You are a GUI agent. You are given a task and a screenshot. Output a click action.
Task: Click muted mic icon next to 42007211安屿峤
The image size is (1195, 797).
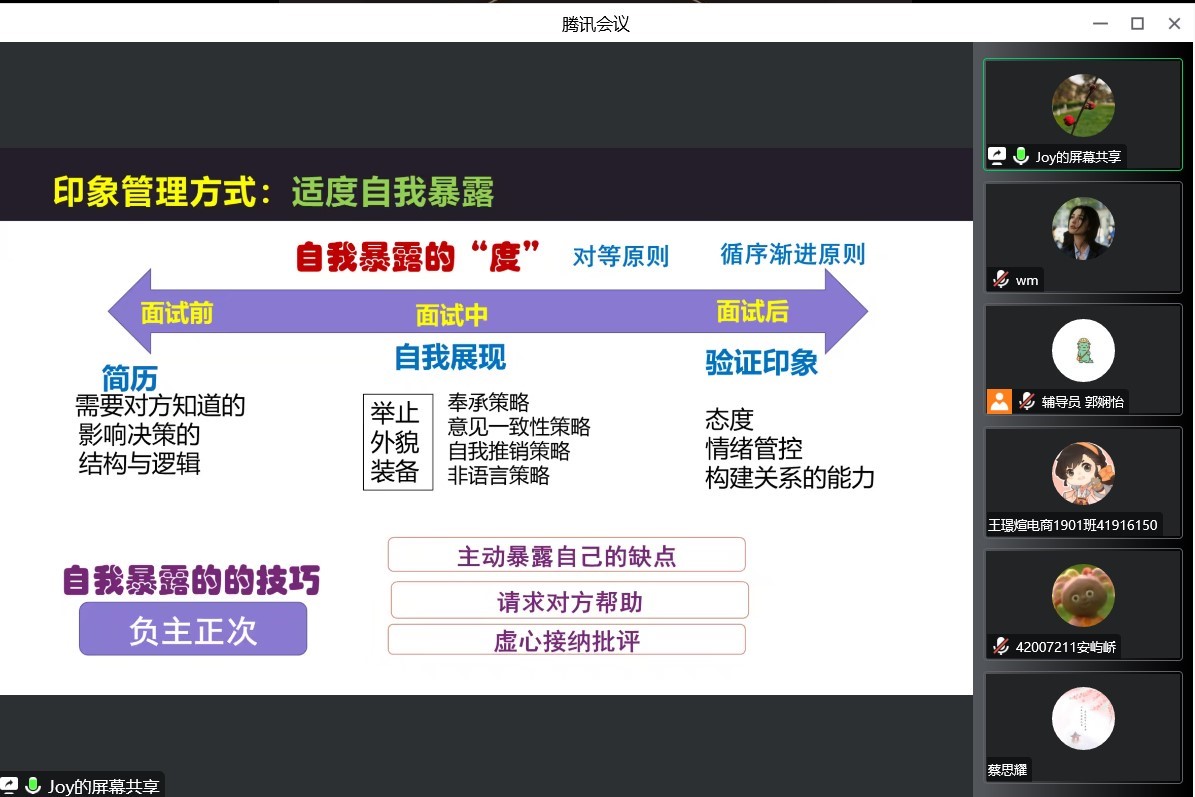1000,646
